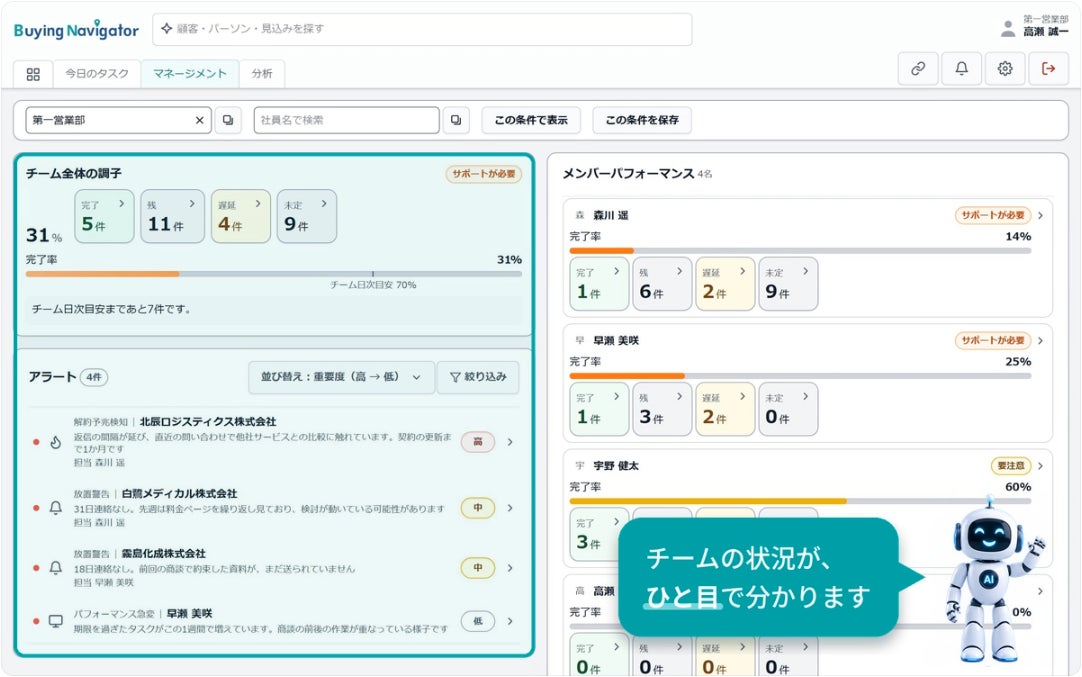This screenshot has height=677, width=1082.
Task: Click the customer search input field
Action: pyautogui.click(x=422, y=29)
